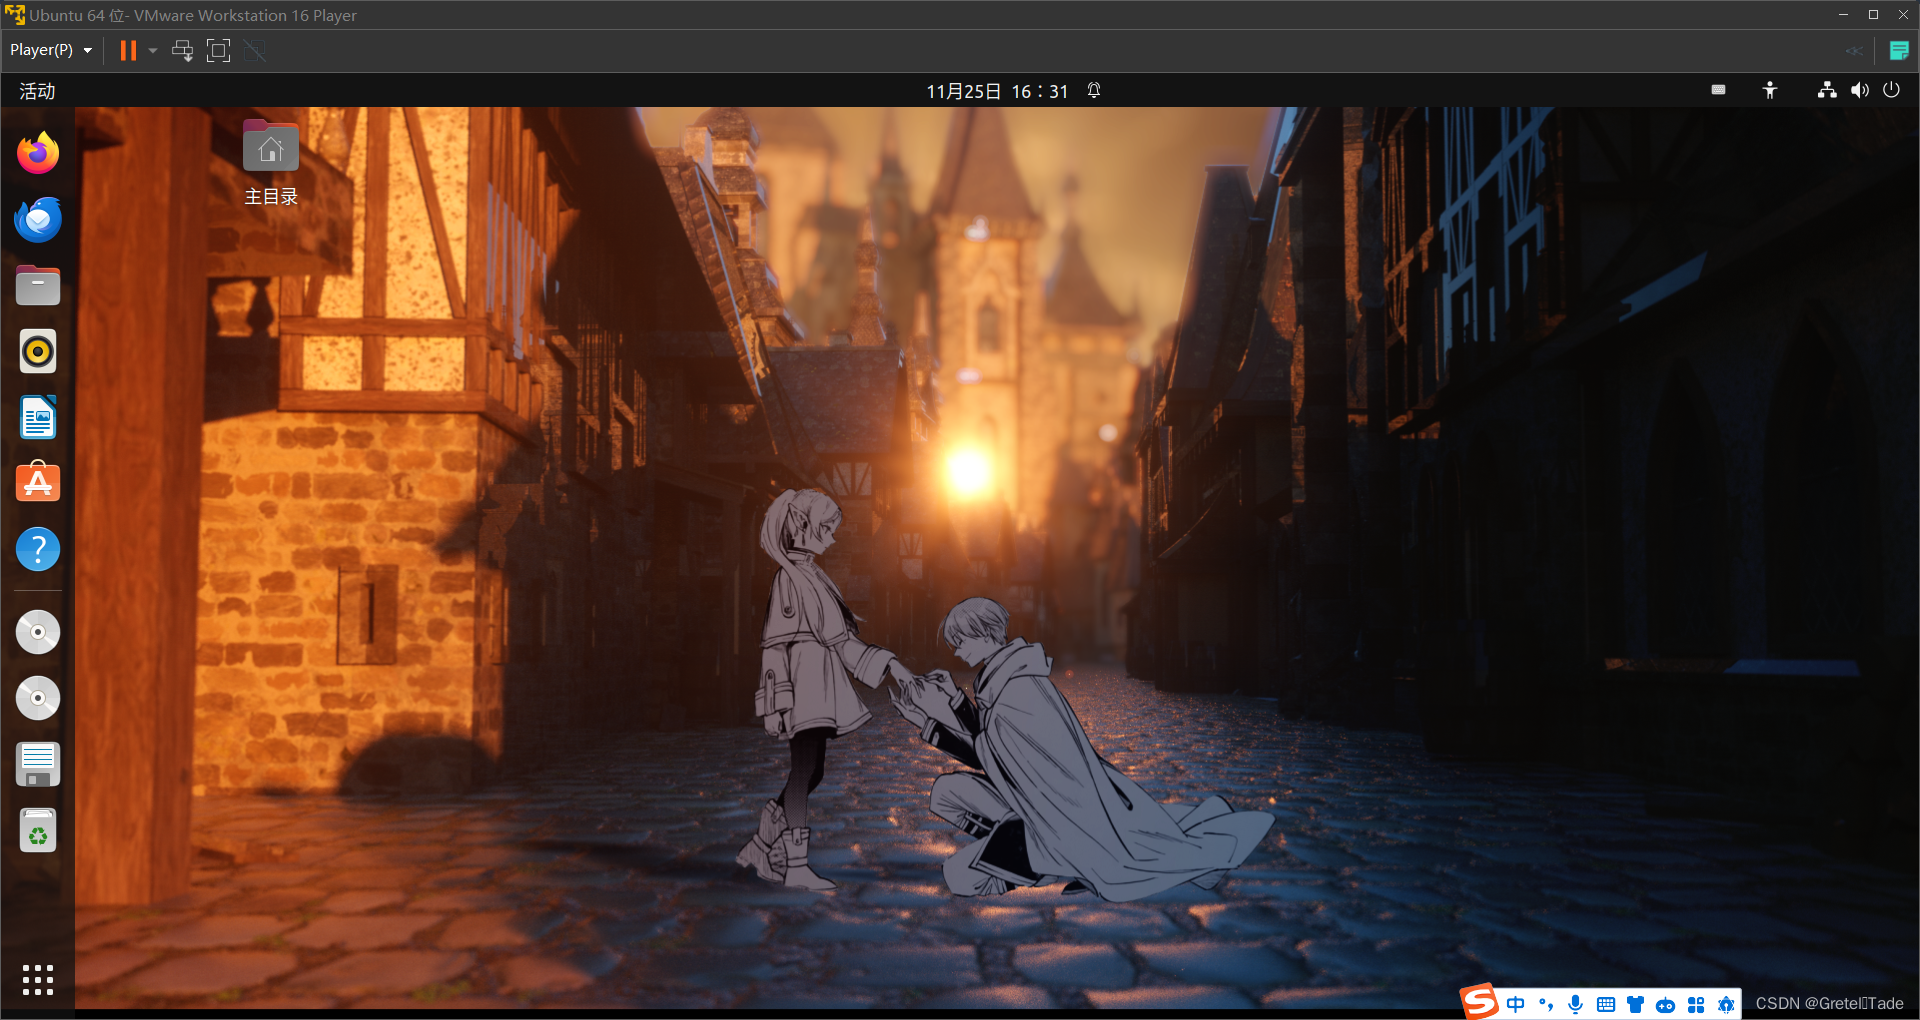
Task: Click the collapse arrows in VMware toolbar
Action: pyautogui.click(x=1854, y=51)
